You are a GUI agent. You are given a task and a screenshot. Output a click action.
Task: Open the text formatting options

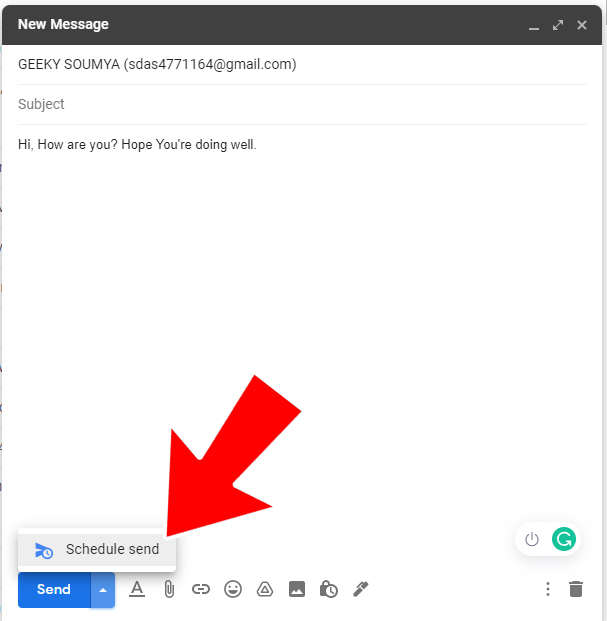pyautogui.click(x=137, y=589)
